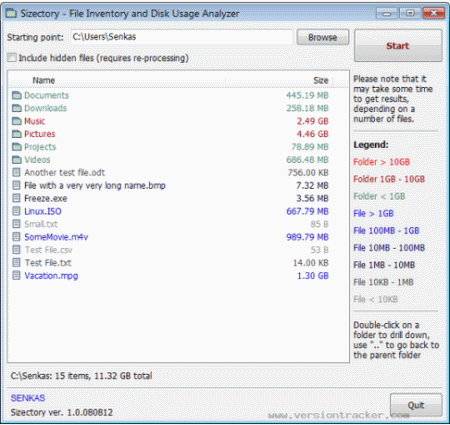Select the Projects folder name
This screenshot has height=425, width=450.
point(40,147)
